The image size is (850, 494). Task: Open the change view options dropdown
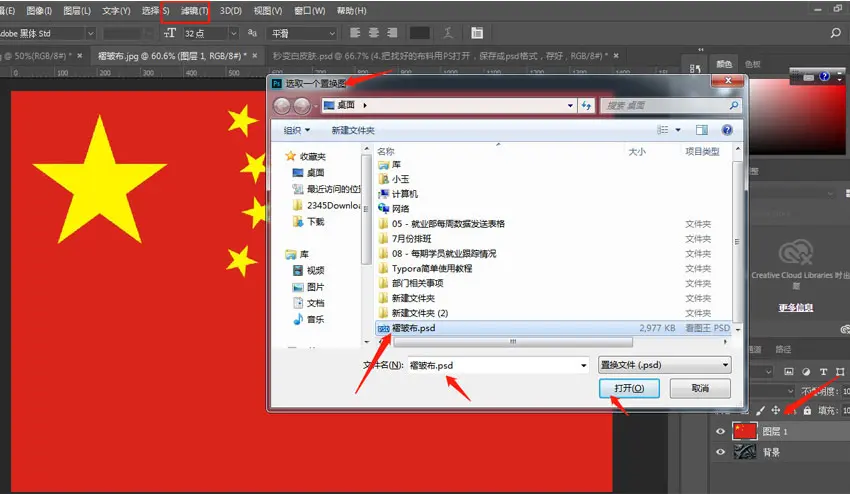click(x=678, y=130)
